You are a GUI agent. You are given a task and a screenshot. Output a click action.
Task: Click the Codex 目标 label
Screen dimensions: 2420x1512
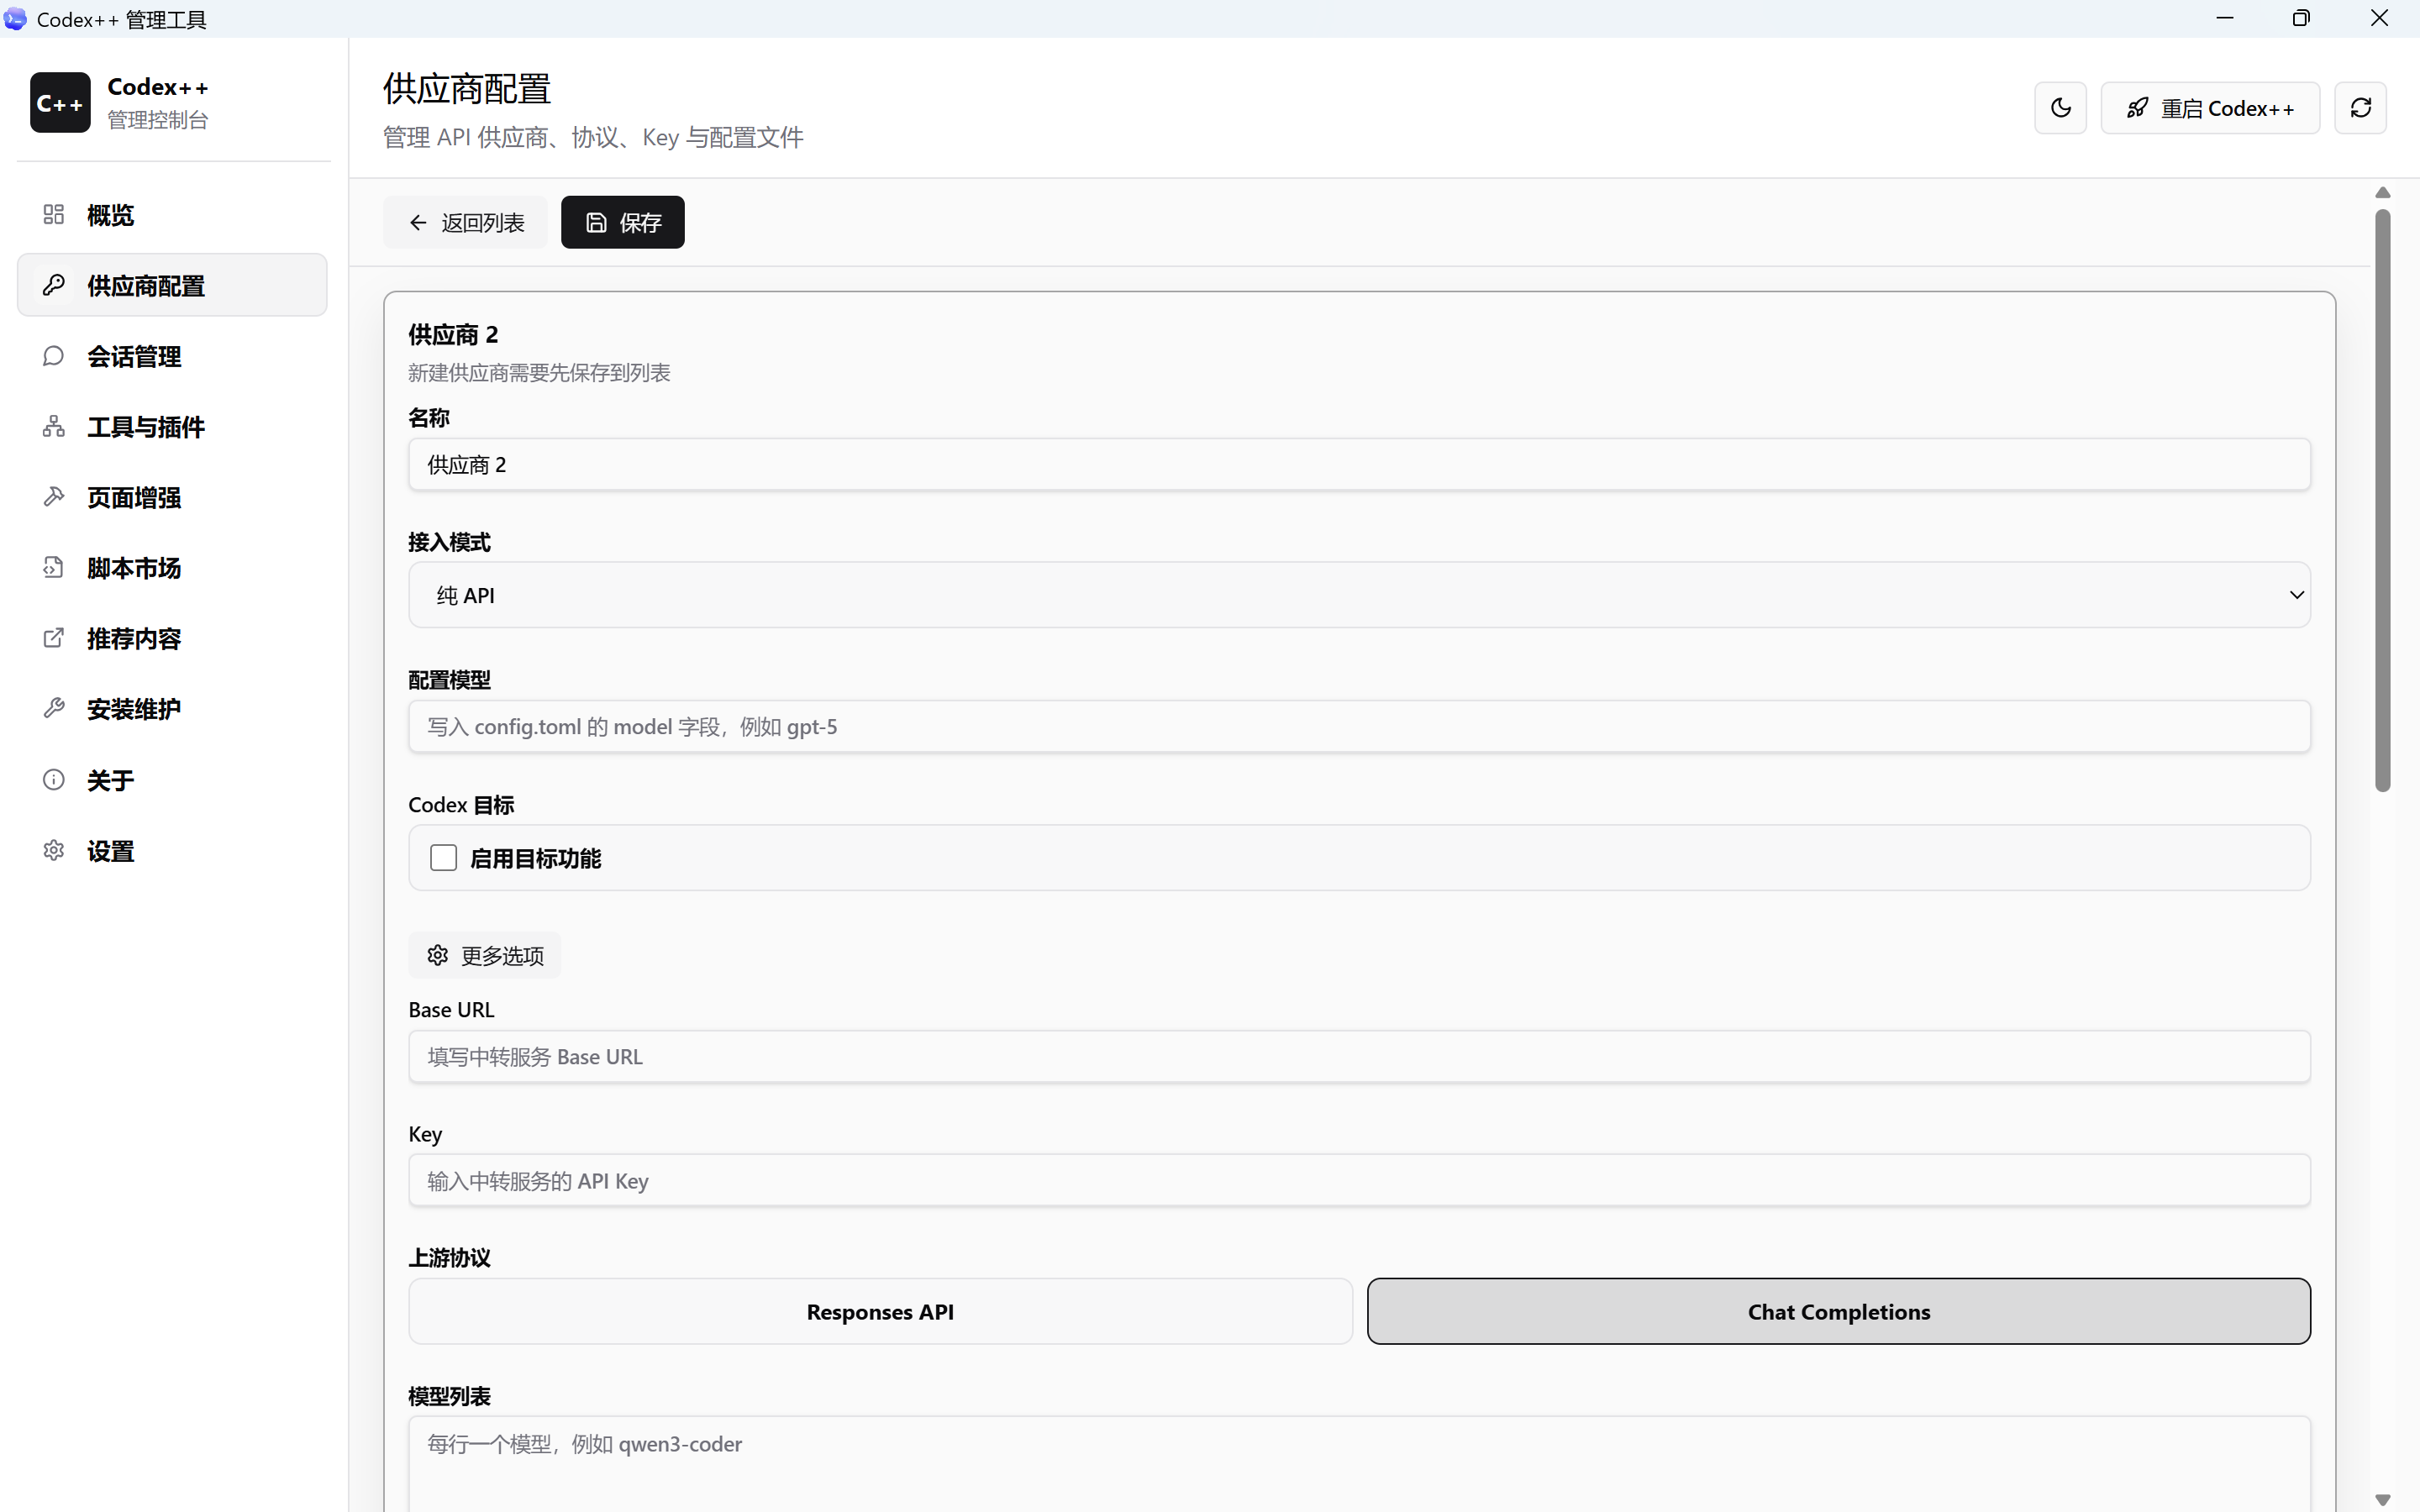(x=461, y=805)
